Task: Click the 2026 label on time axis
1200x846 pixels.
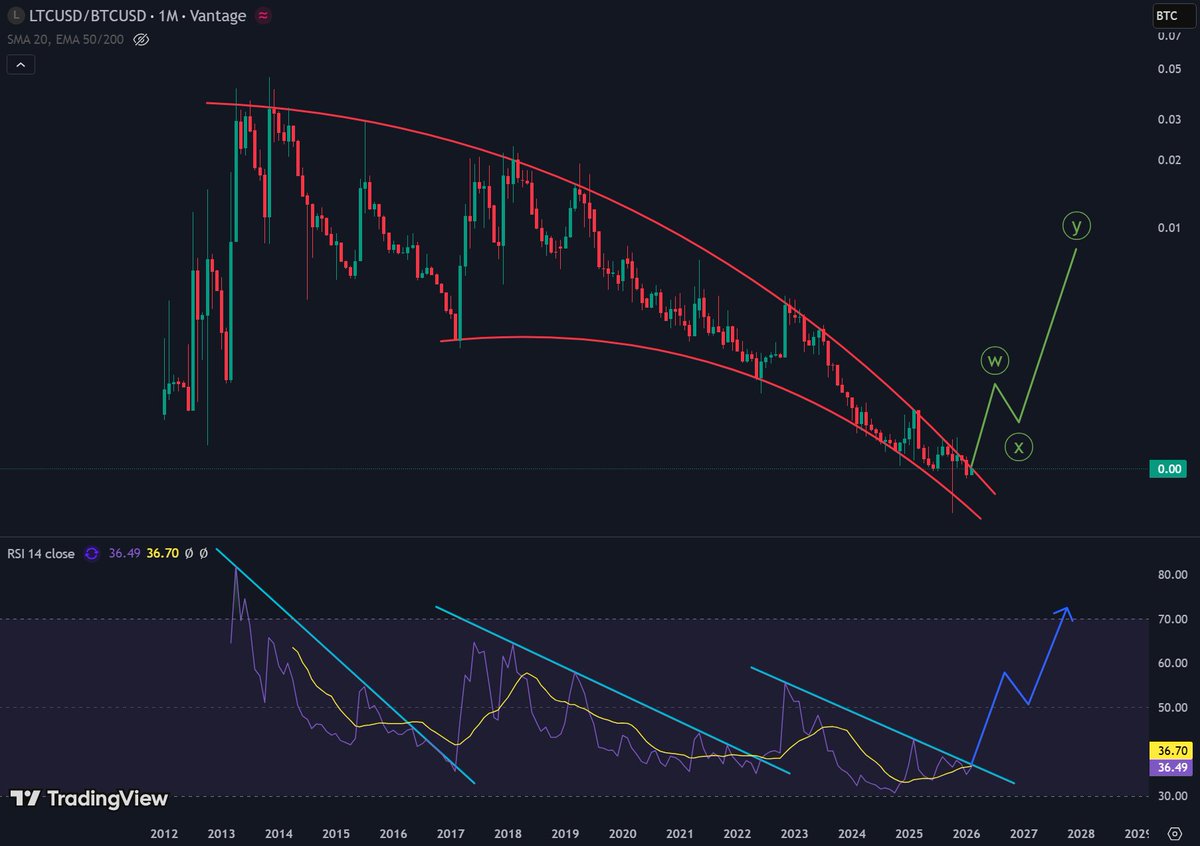Action: [966, 833]
